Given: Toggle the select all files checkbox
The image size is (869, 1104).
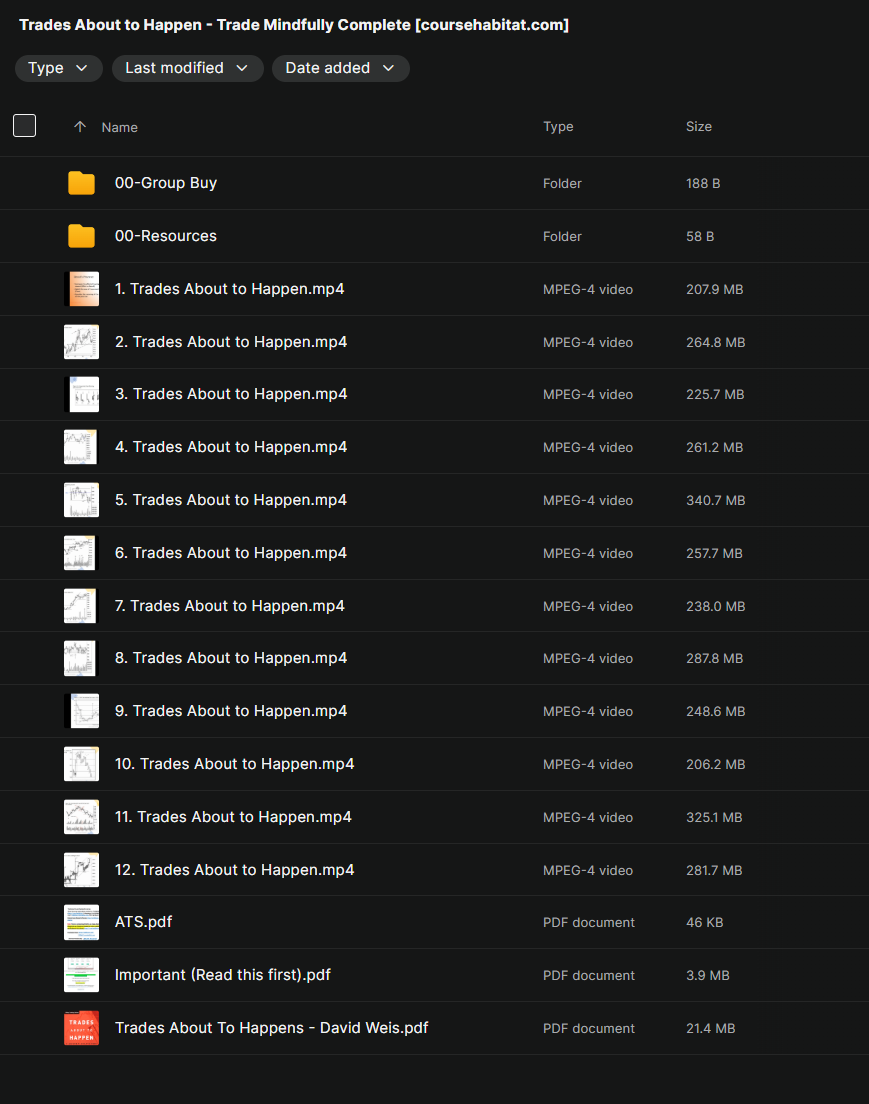Looking at the screenshot, I should click(x=24, y=125).
